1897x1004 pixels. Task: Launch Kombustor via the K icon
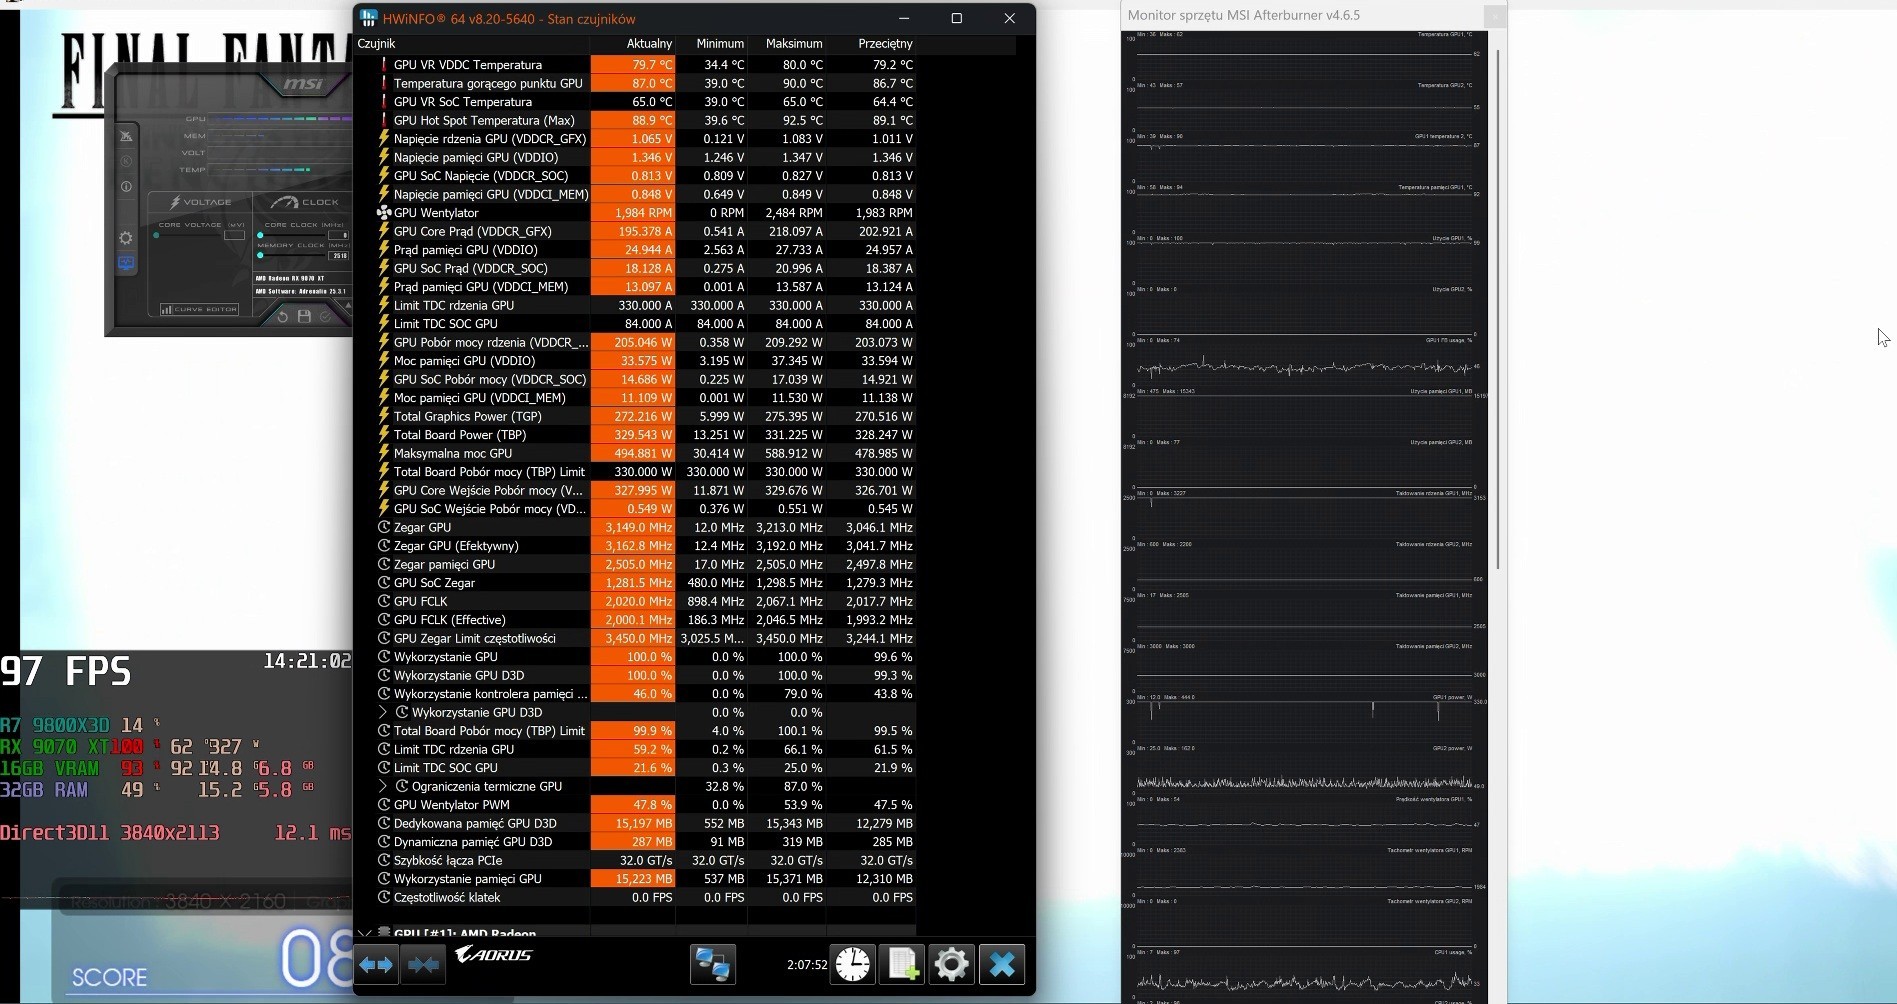tap(126, 161)
